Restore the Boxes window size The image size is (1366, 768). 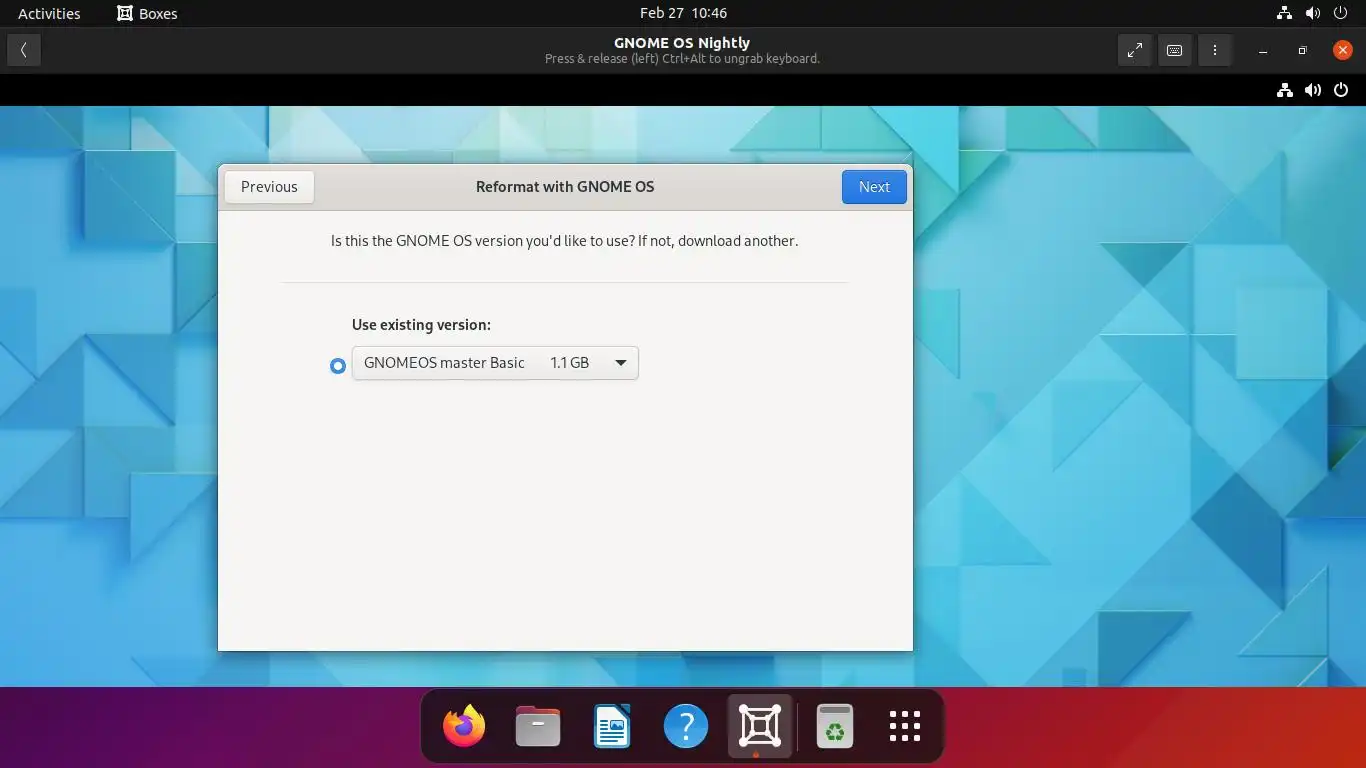pos(1302,50)
